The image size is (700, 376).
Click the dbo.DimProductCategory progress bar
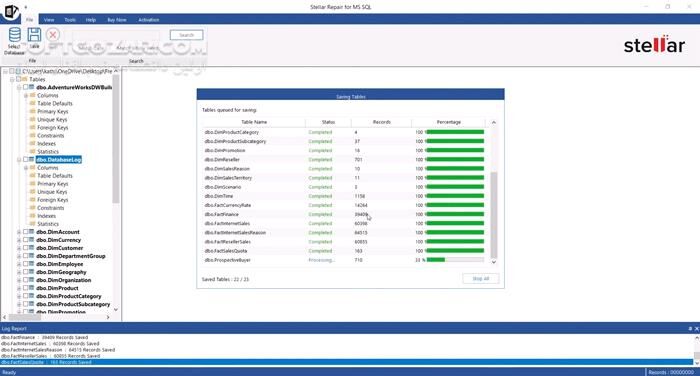coord(455,132)
